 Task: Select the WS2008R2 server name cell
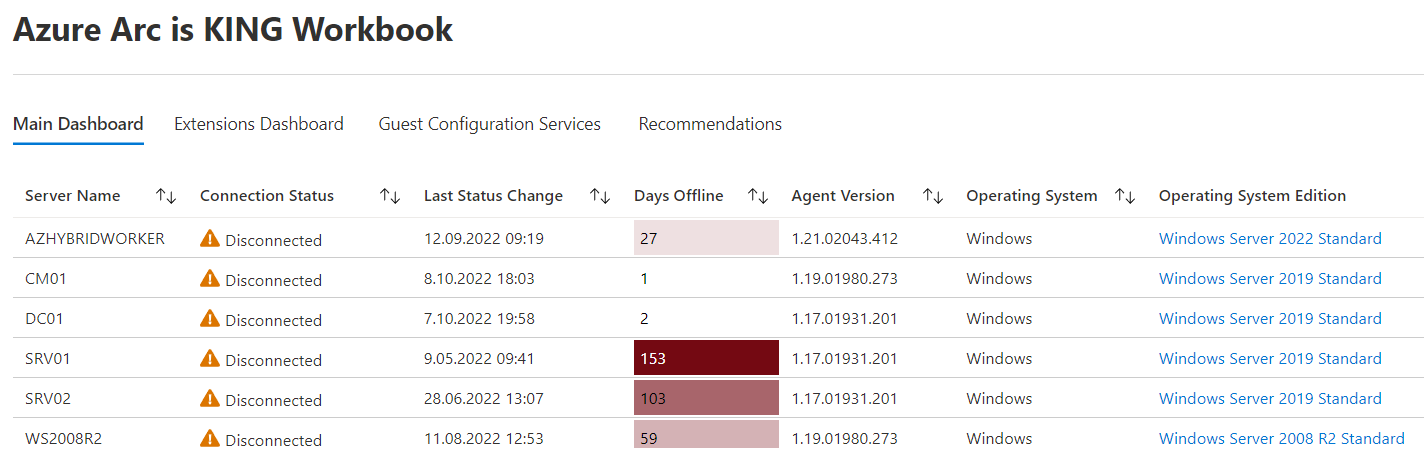(62, 439)
